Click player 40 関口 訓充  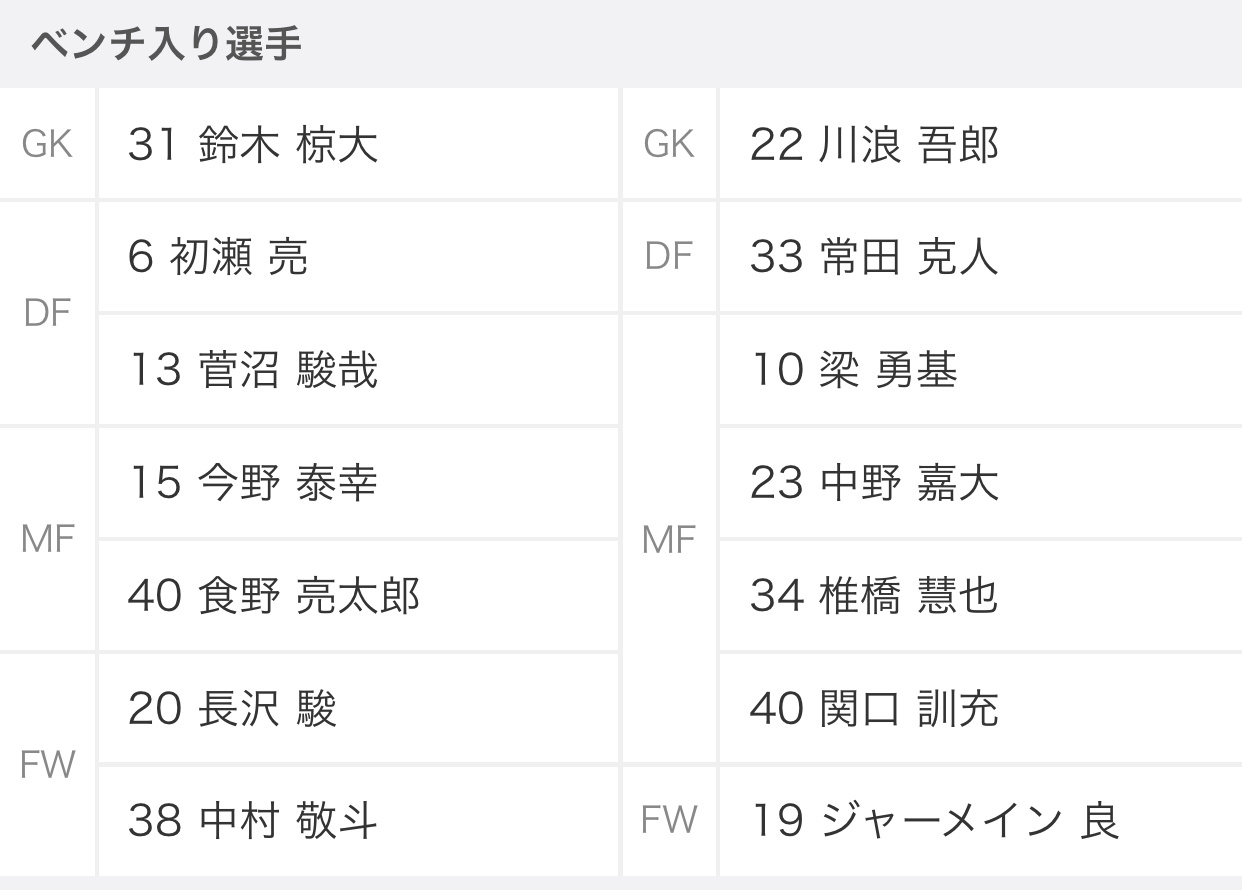(x=874, y=710)
